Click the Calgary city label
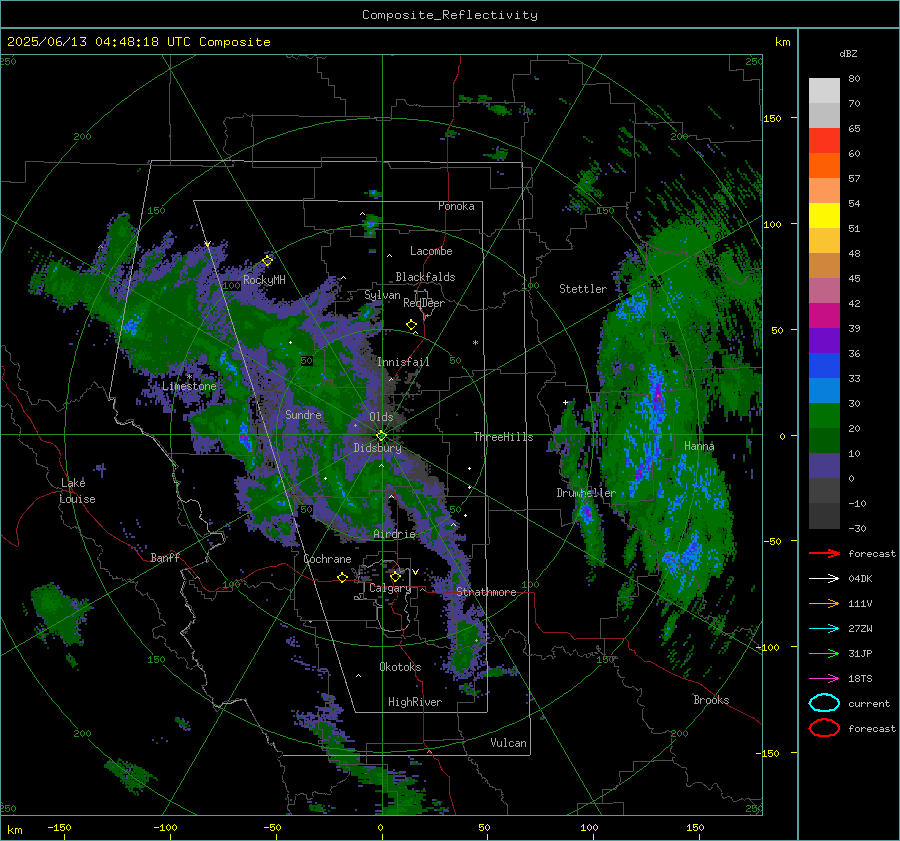The height and width of the screenshot is (841, 900). coord(390,588)
